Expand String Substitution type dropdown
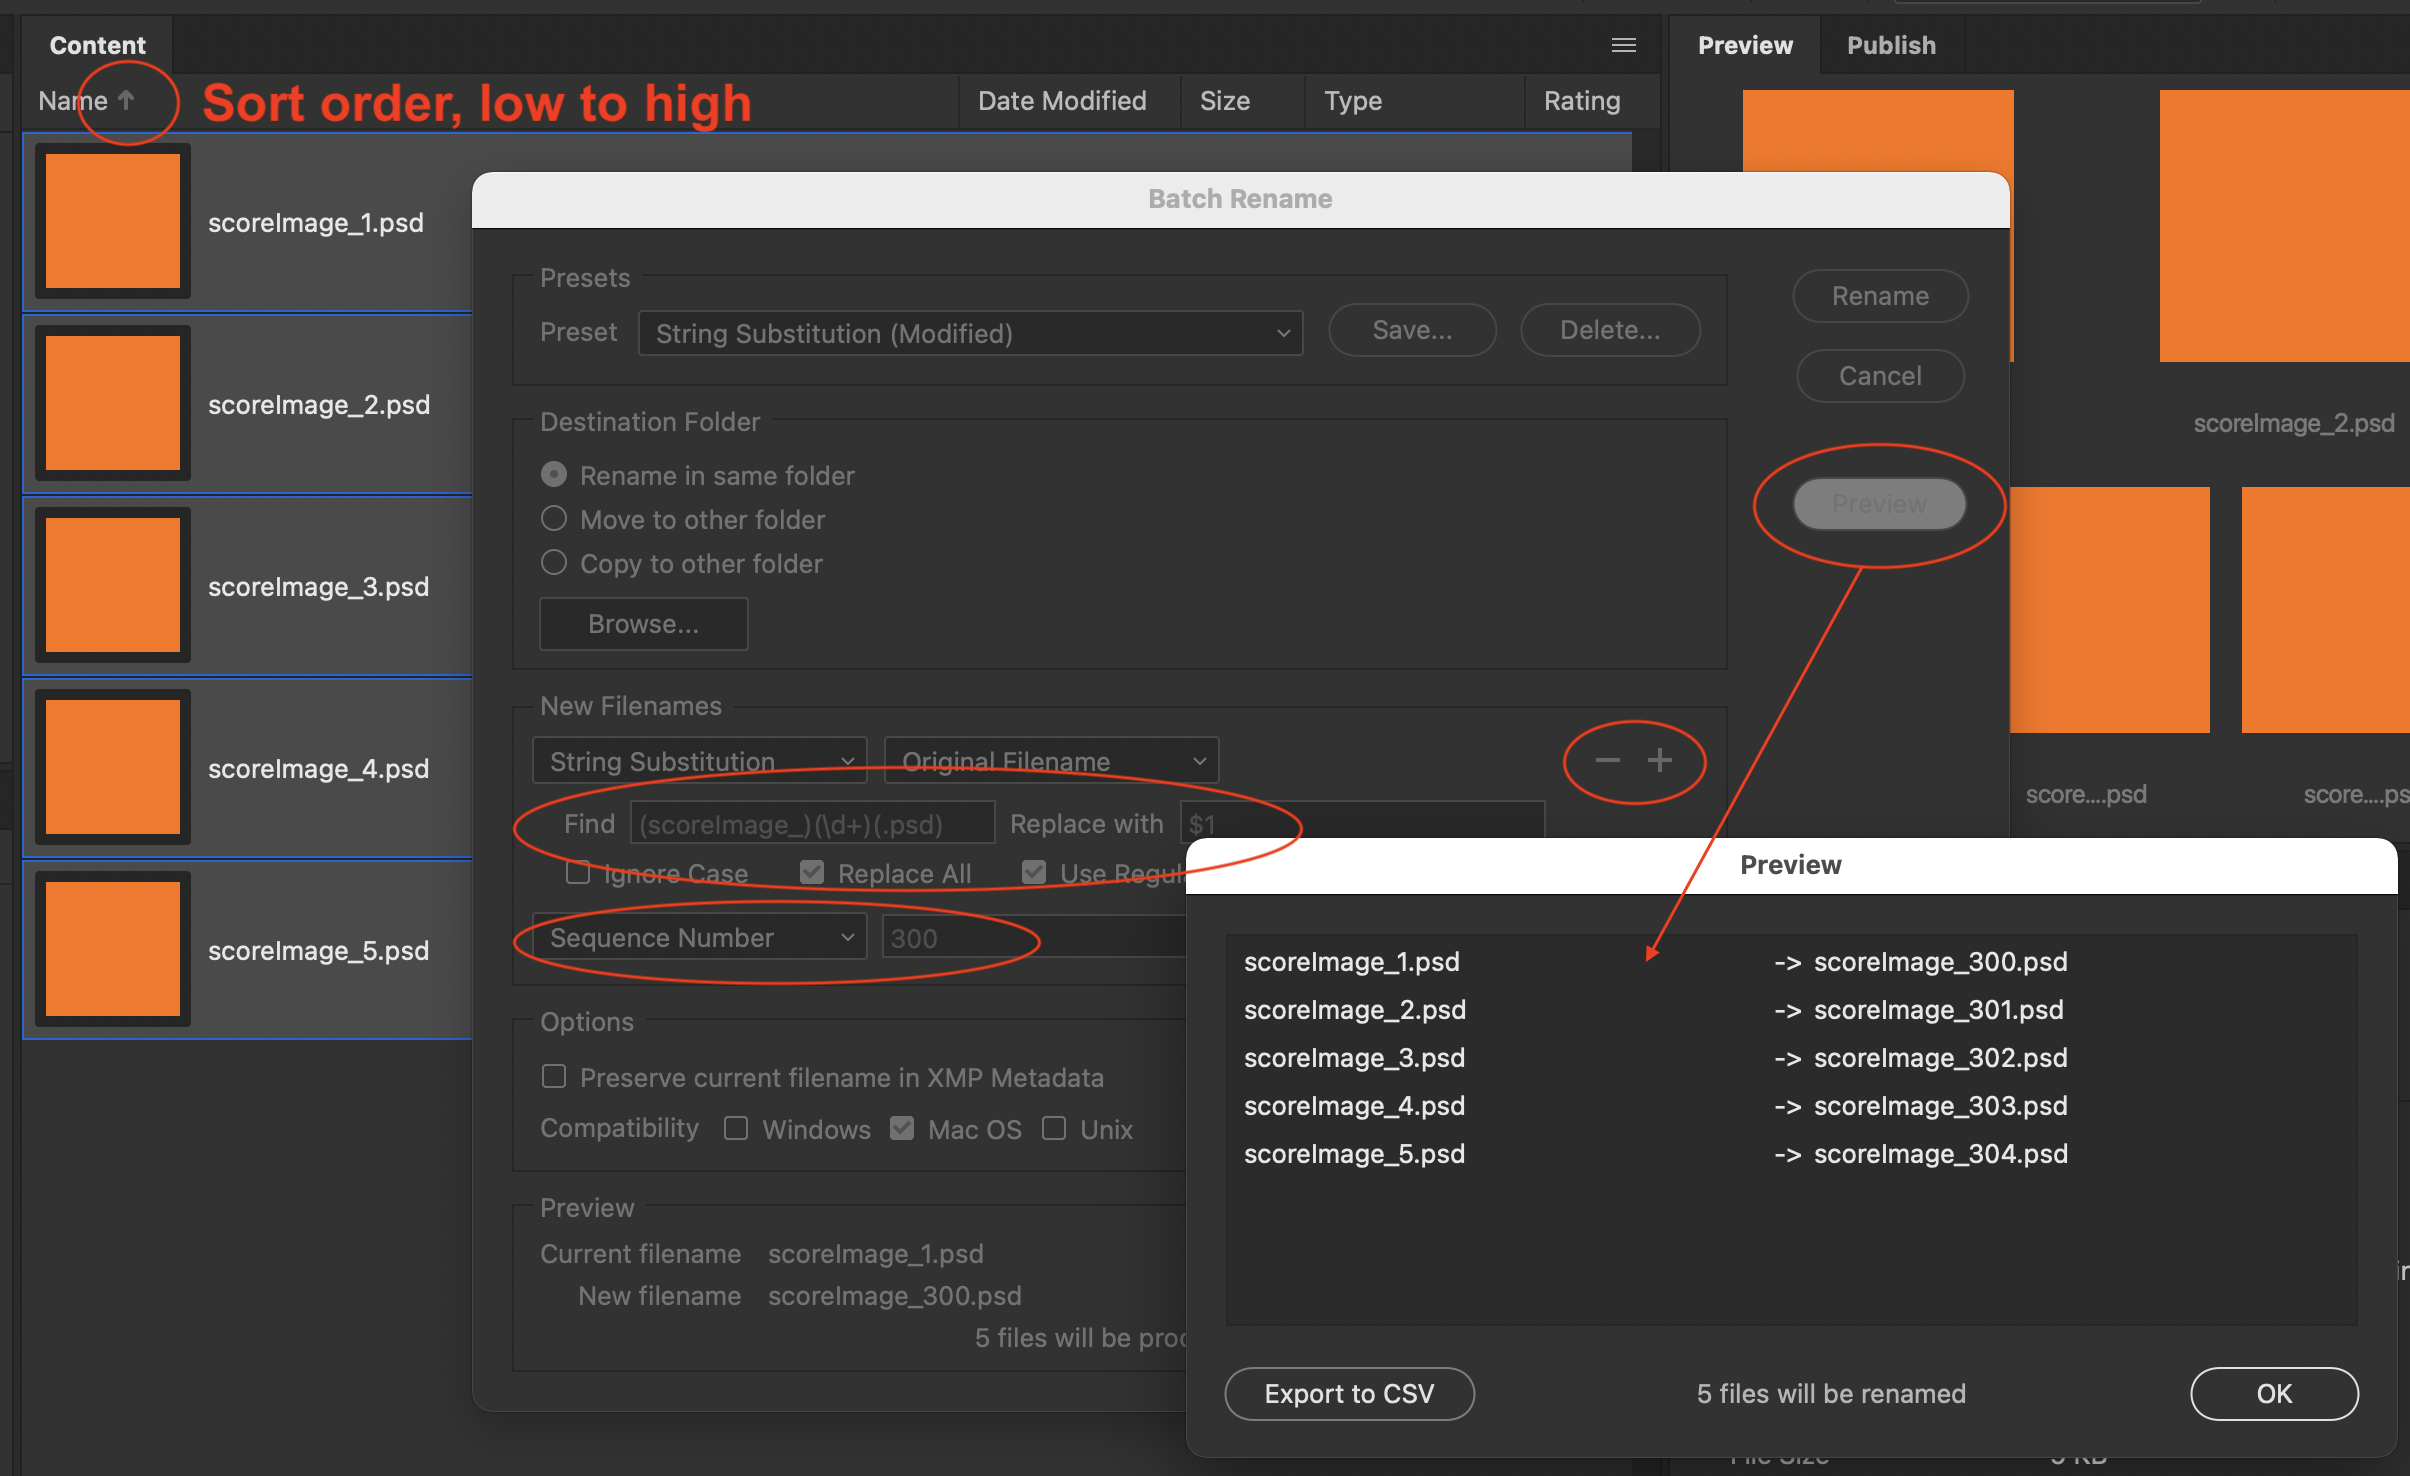2410x1476 pixels. (699, 761)
